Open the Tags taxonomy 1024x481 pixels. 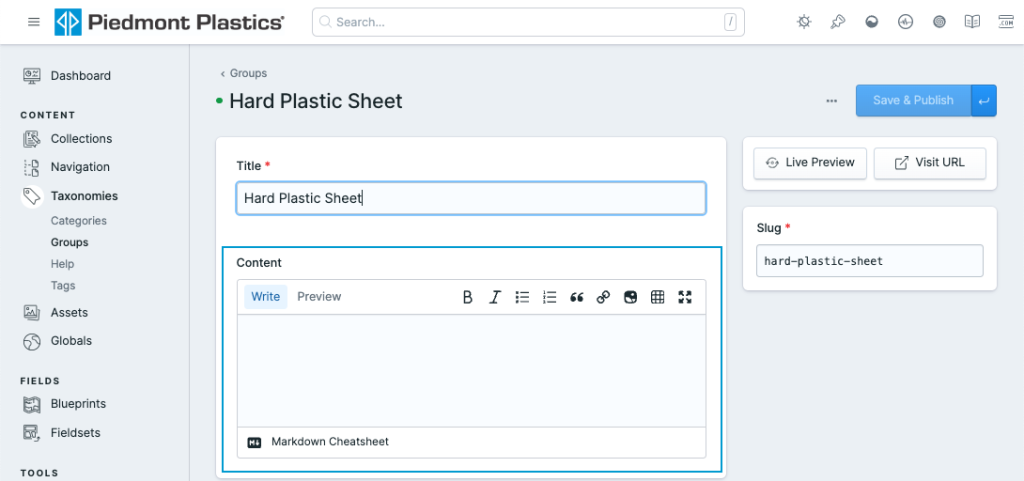click(x=63, y=285)
